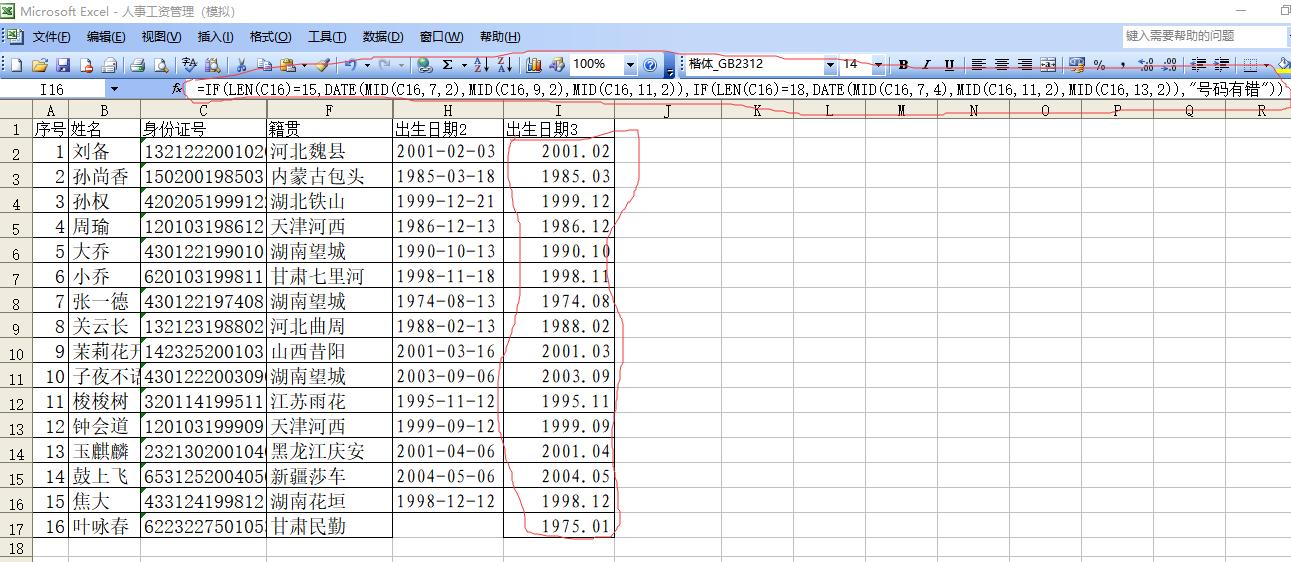Create a new workbook from the toolbar
This screenshot has width=1291, height=562.
click(x=16, y=65)
